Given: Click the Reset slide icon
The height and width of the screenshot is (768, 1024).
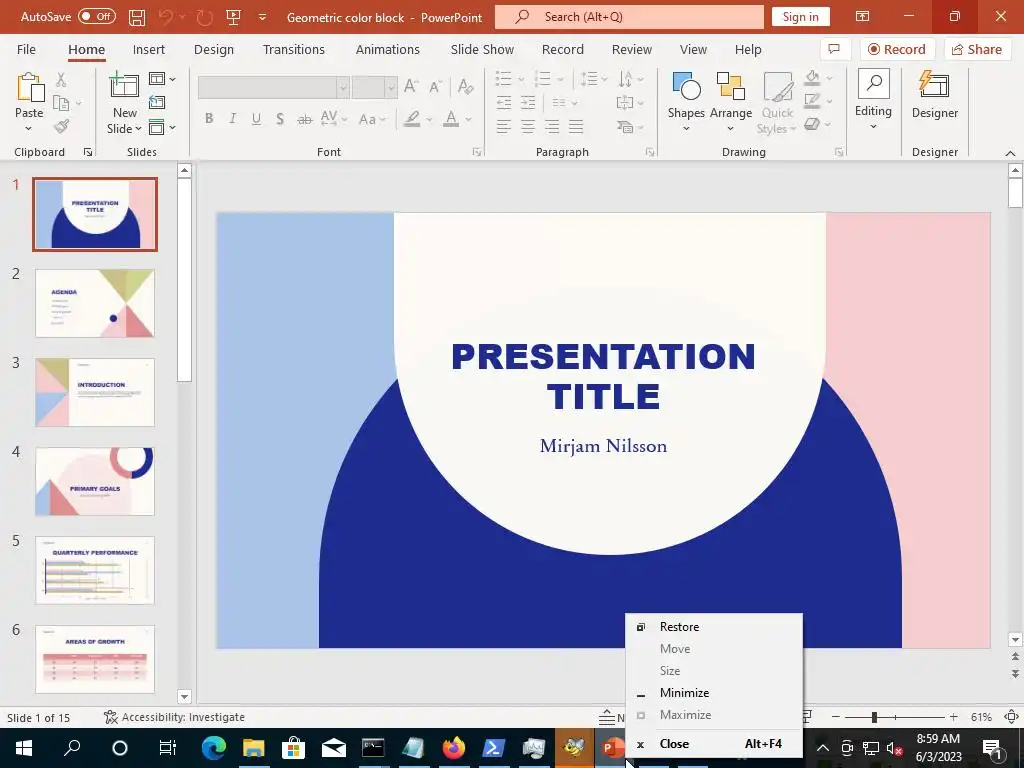Looking at the screenshot, I should point(157,102).
